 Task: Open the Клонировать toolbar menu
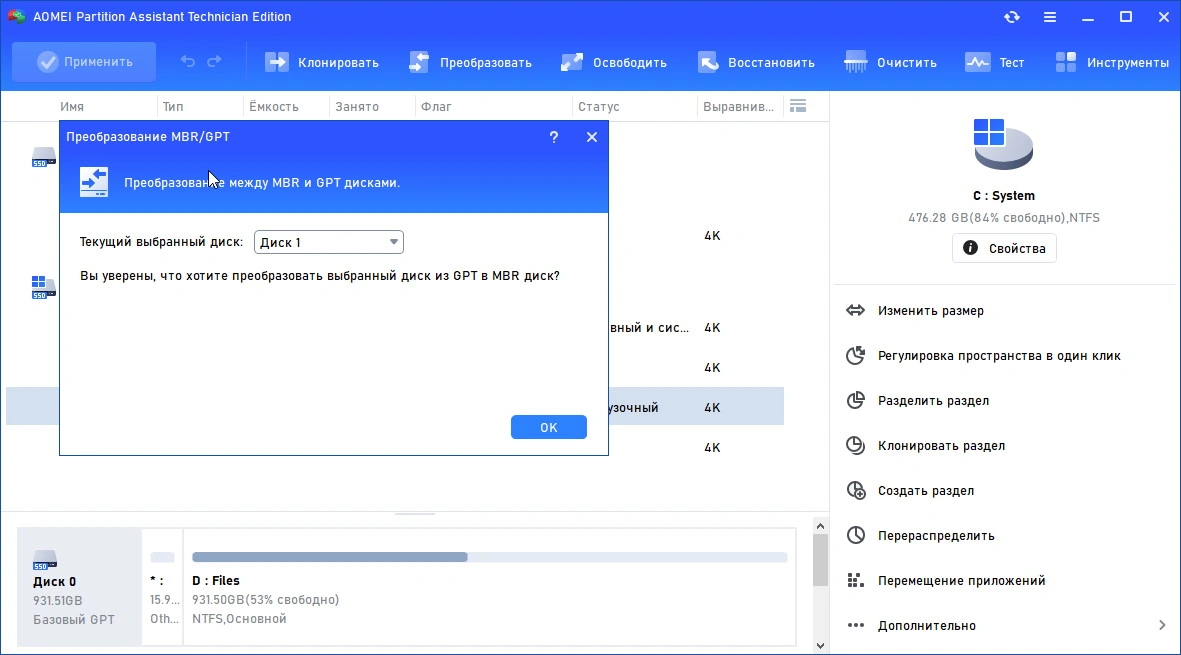point(322,62)
